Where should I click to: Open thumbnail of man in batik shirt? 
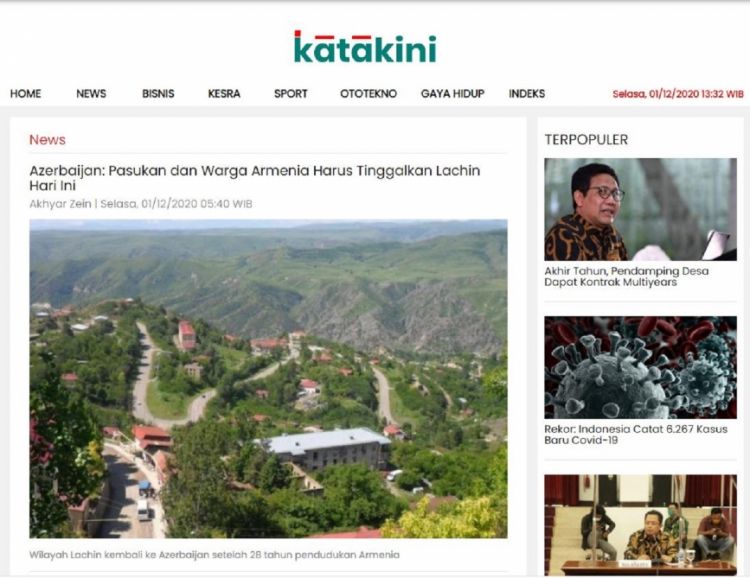[x=640, y=210]
